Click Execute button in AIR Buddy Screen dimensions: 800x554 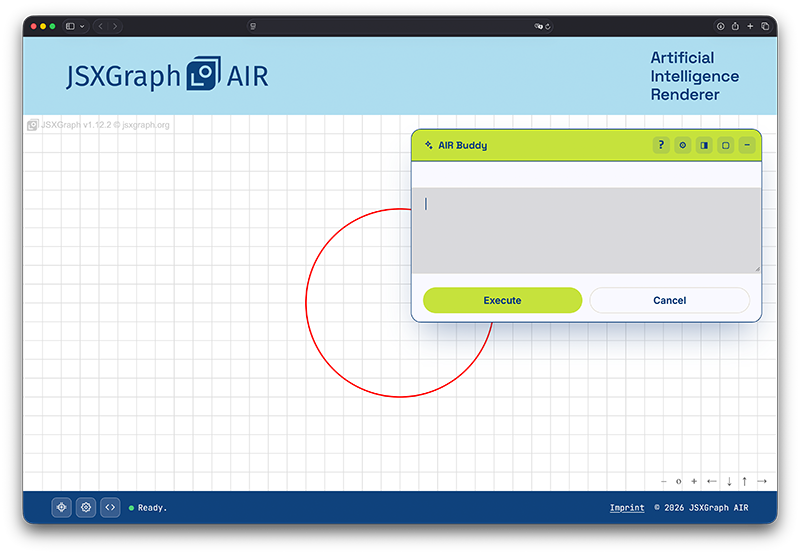coord(503,300)
